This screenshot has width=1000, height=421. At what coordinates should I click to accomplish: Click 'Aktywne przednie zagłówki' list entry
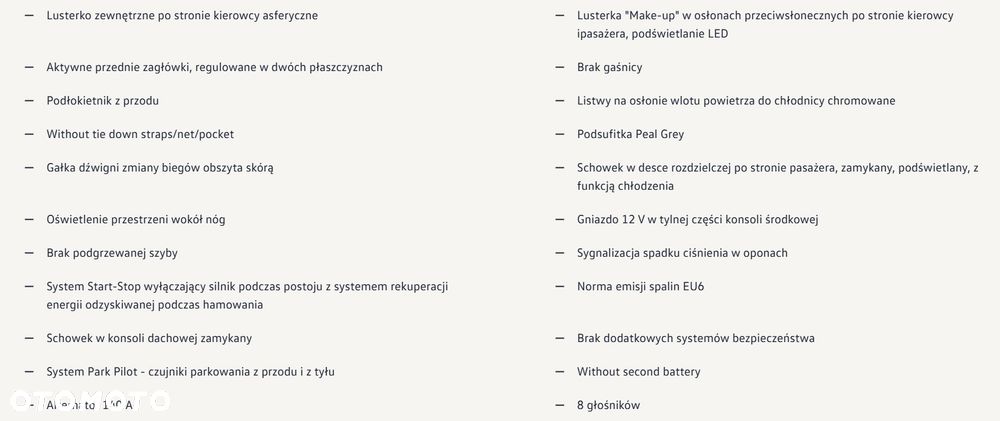(214, 67)
